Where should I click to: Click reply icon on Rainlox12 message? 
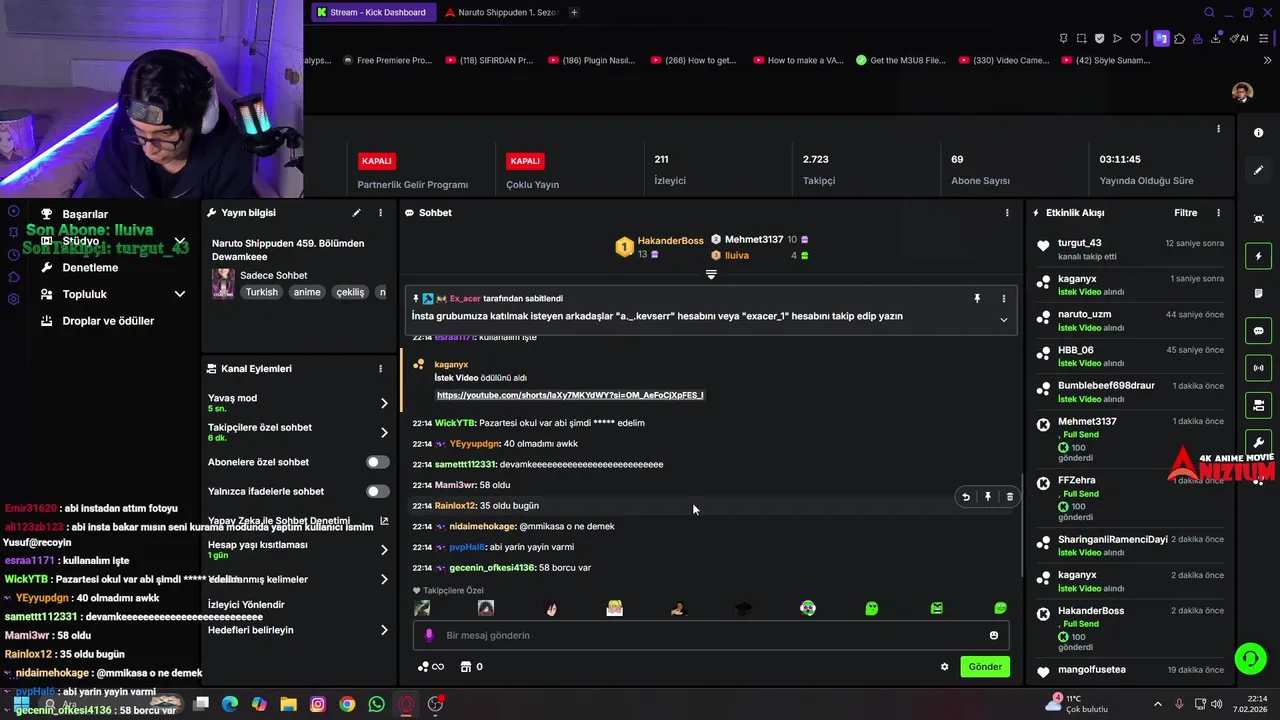coord(965,497)
